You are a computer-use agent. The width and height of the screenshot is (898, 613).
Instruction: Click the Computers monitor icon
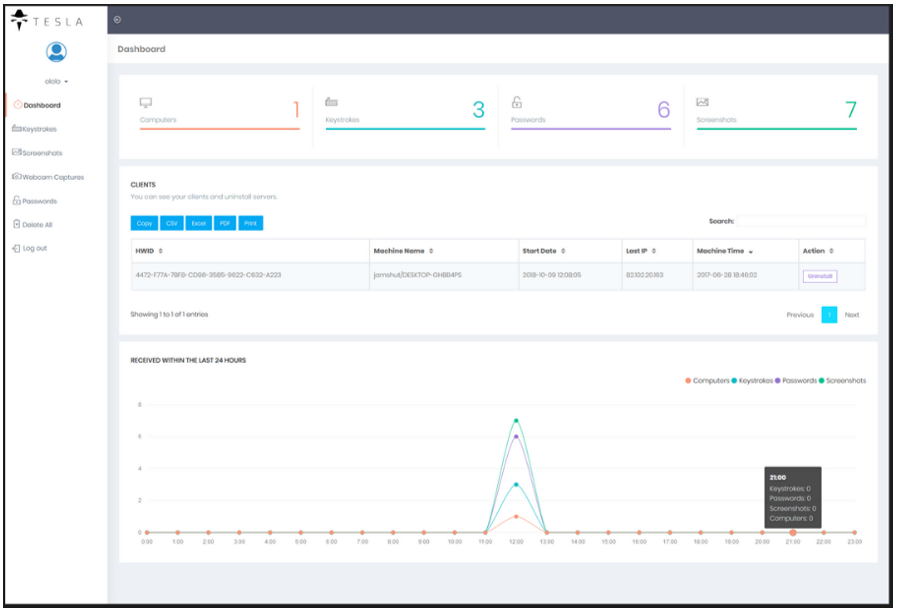click(145, 102)
